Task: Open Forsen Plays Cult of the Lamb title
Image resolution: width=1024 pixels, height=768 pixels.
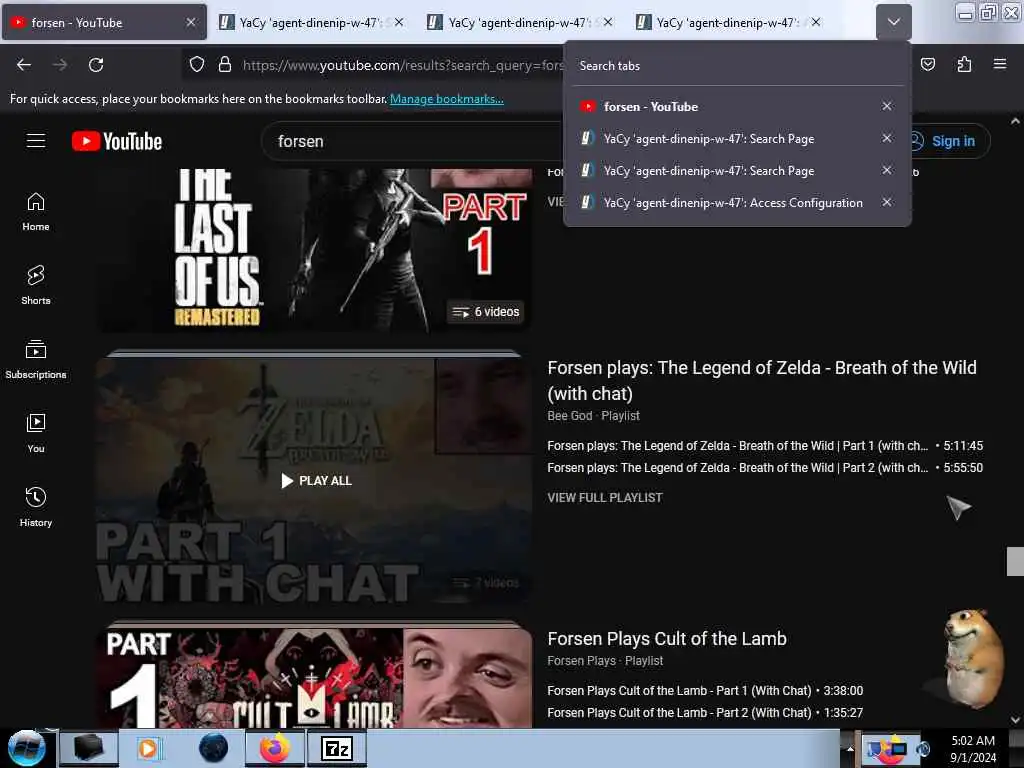Action: tap(667, 639)
